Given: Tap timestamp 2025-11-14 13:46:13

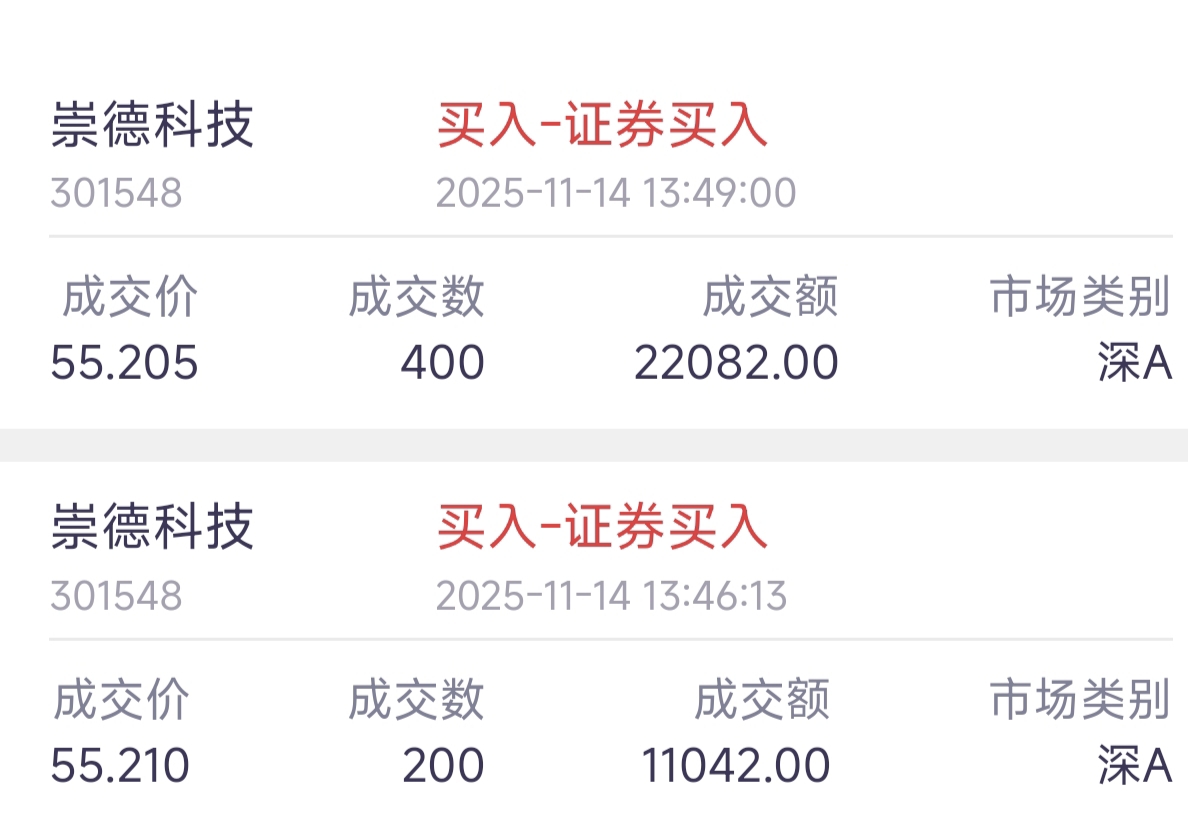Looking at the screenshot, I should [611, 596].
